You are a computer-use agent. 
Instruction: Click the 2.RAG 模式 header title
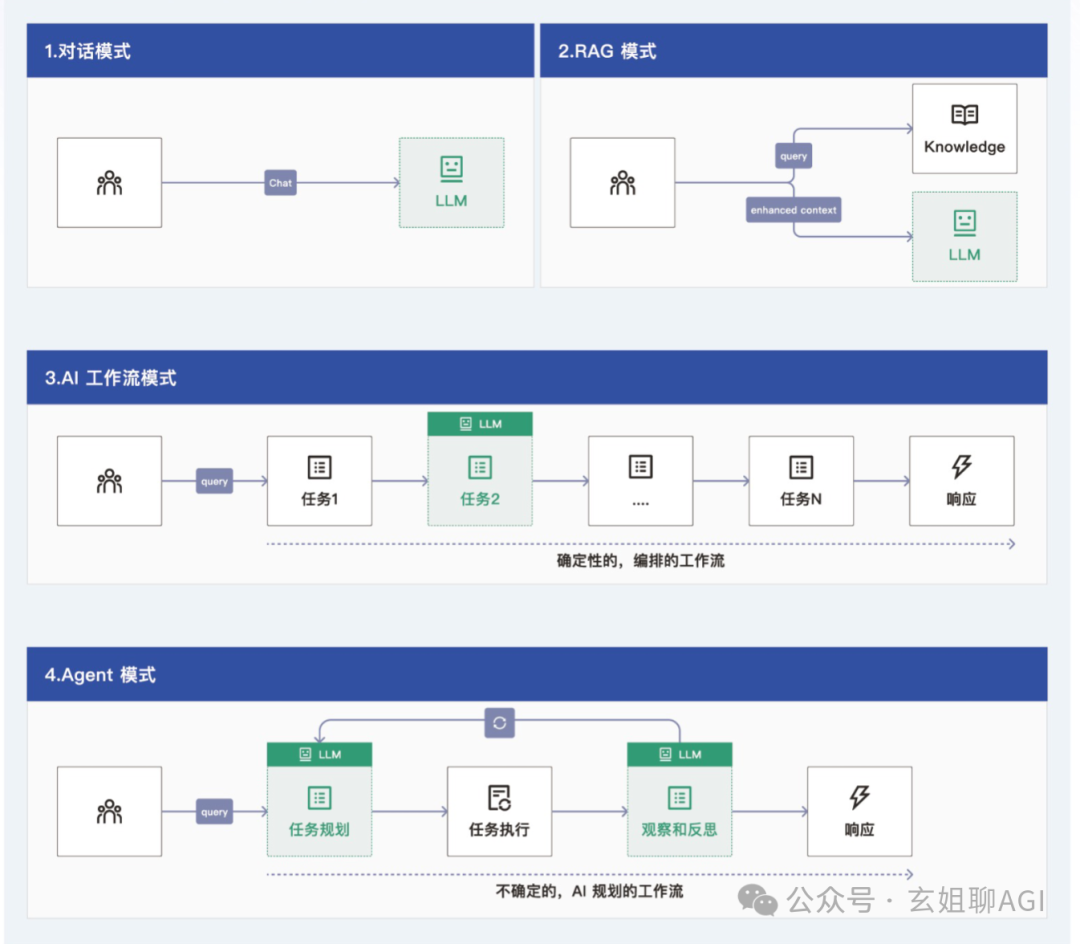[607, 51]
